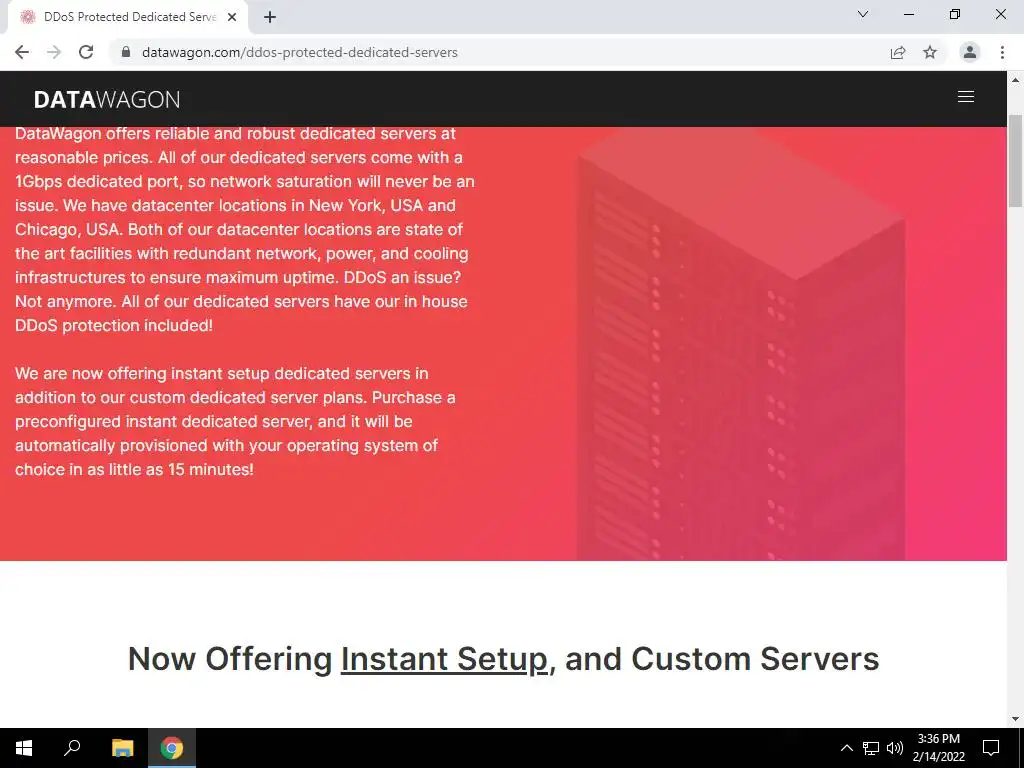Click the Chrome taskbar icon
1024x768 pixels.
pyautogui.click(x=172, y=748)
